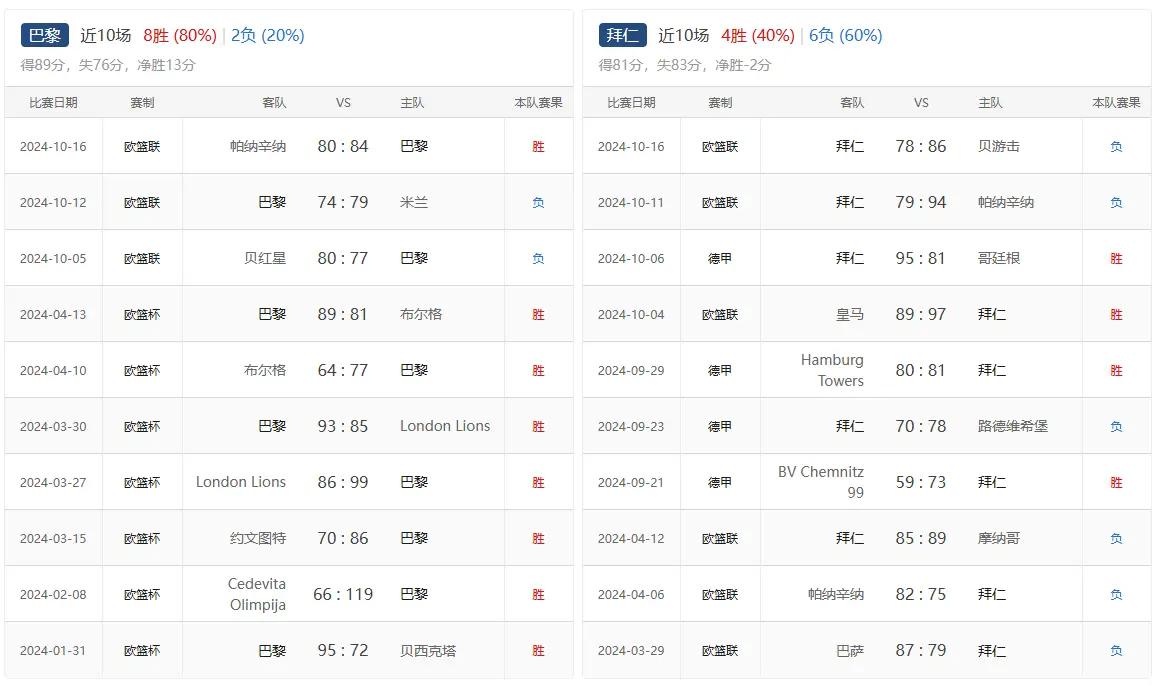Select home team 摩纳哥
This screenshot has width=1157, height=686.
(x=998, y=538)
